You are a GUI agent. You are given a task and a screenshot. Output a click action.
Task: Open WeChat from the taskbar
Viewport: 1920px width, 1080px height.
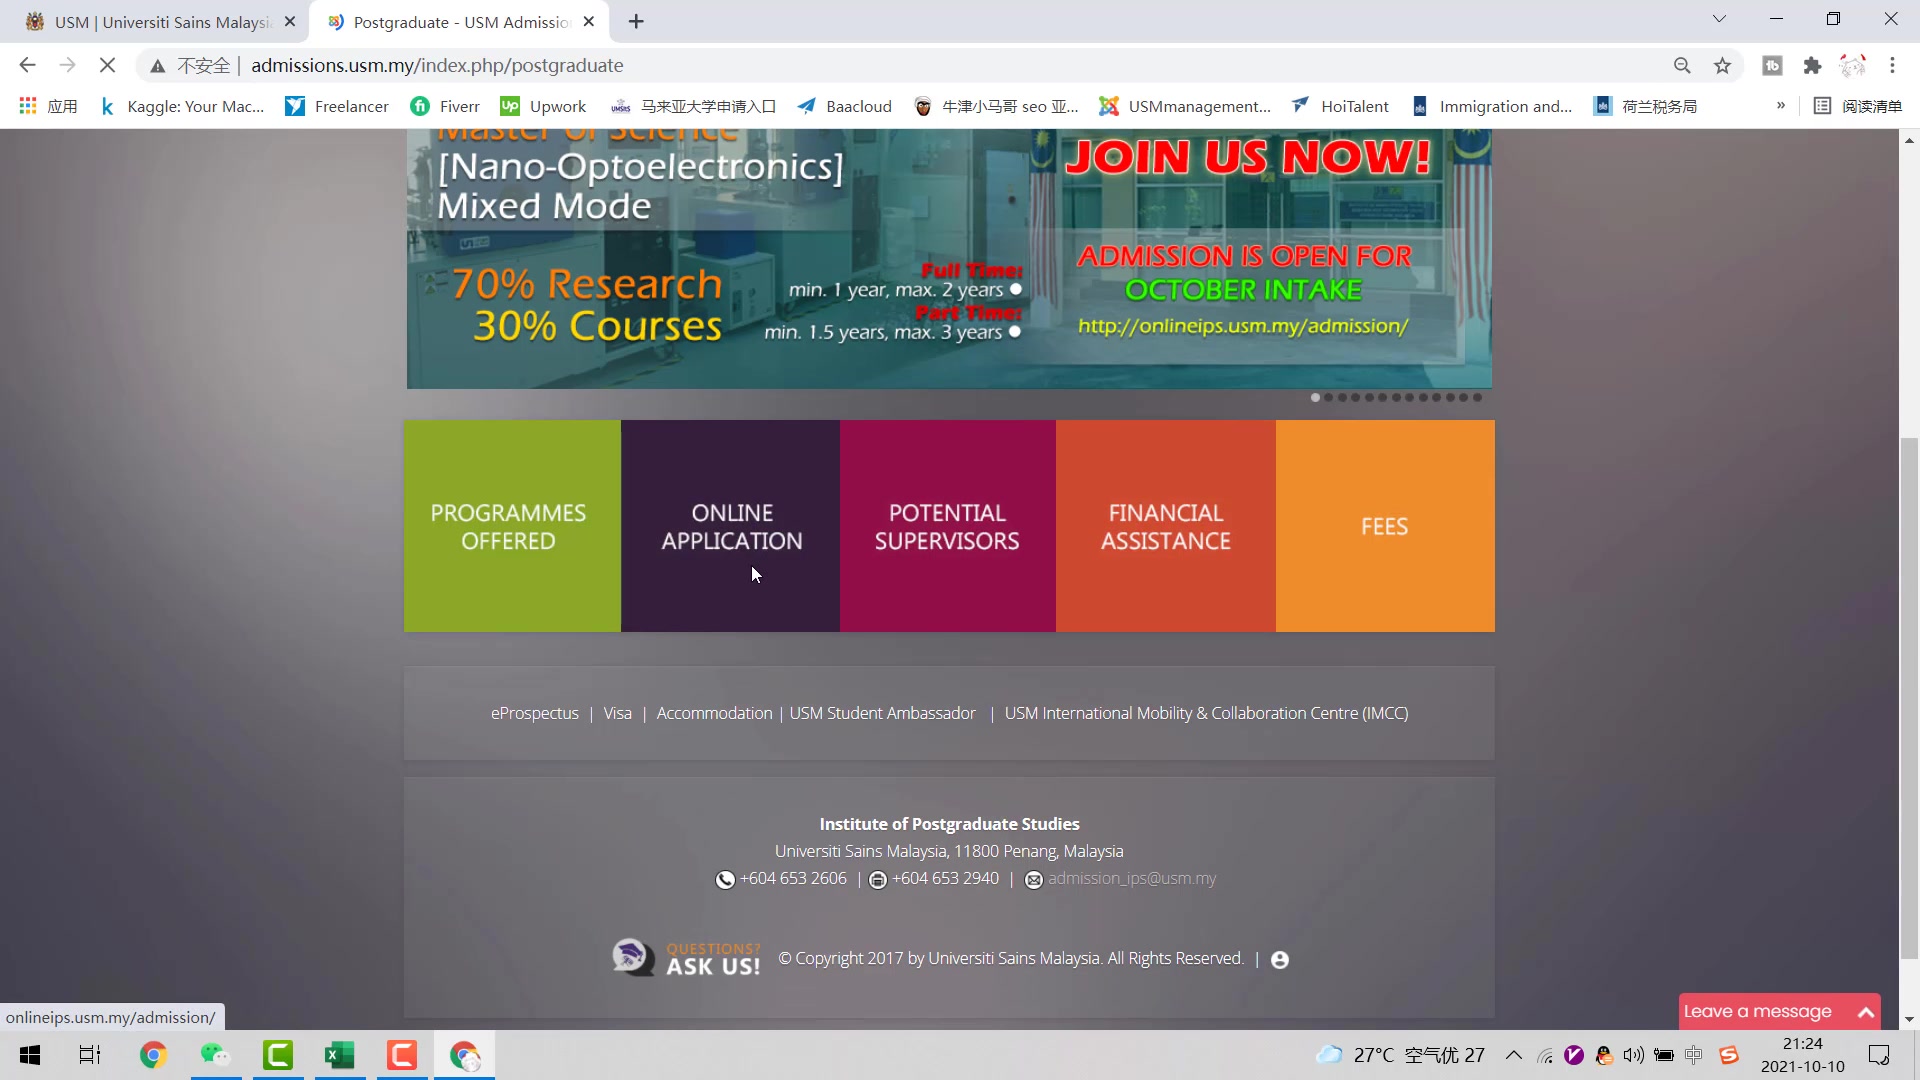click(x=215, y=1055)
